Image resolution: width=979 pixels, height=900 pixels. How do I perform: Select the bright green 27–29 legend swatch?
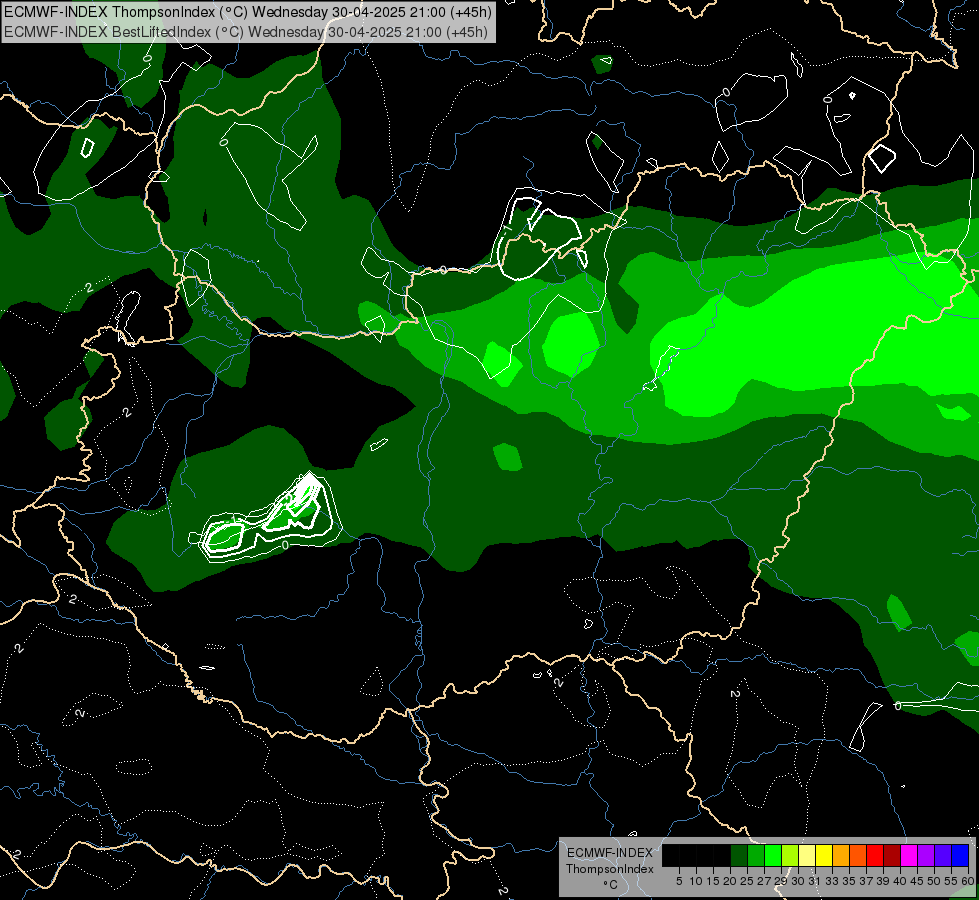[773, 855]
